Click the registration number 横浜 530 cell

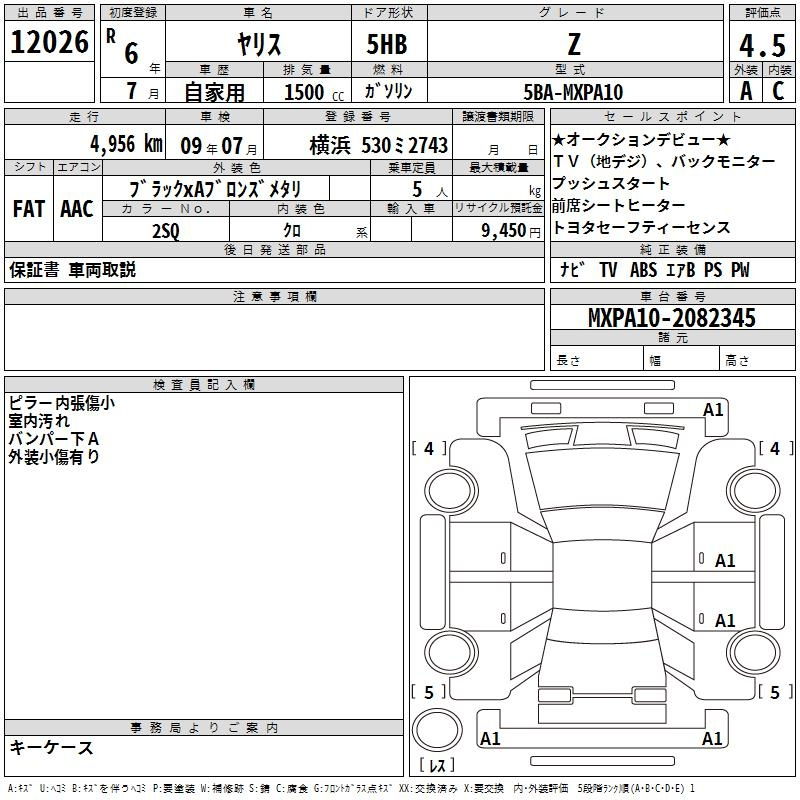(358, 143)
